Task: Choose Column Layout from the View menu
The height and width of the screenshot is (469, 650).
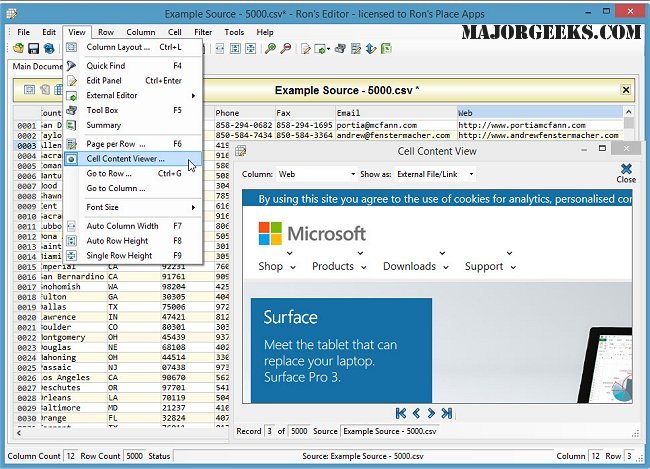Action: pyautogui.click(x=133, y=47)
